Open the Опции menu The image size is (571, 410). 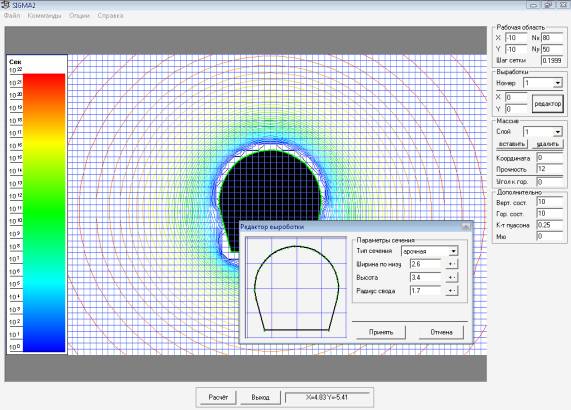(x=79, y=16)
